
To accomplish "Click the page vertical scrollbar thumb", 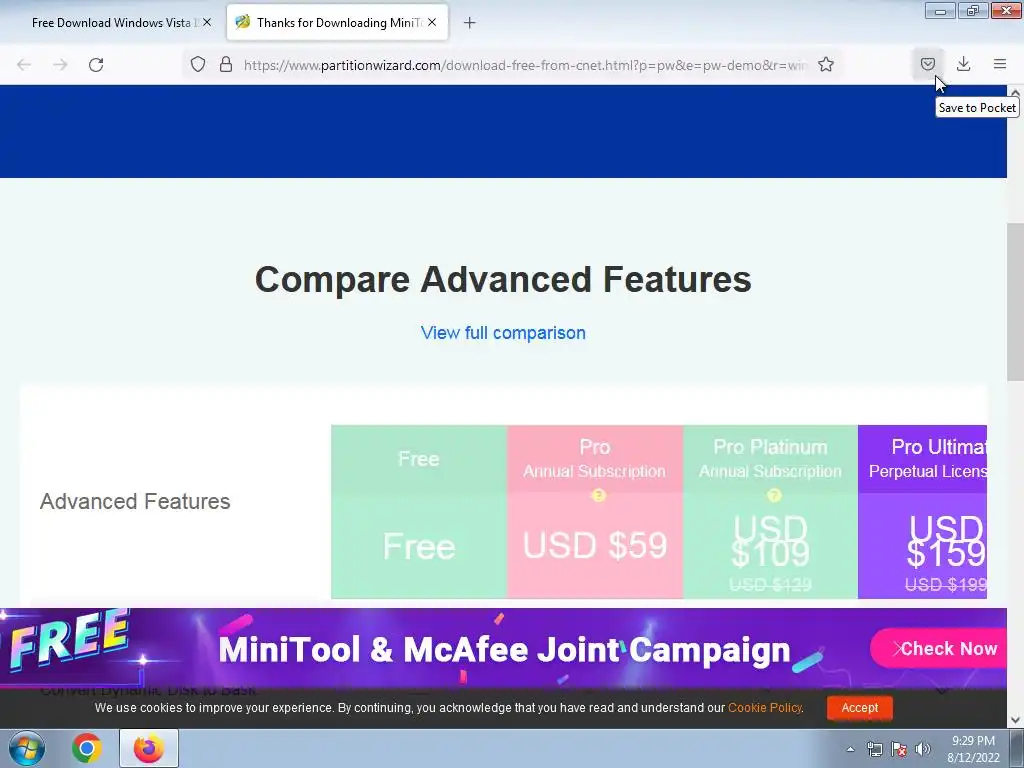I will (x=1015, y=302).
